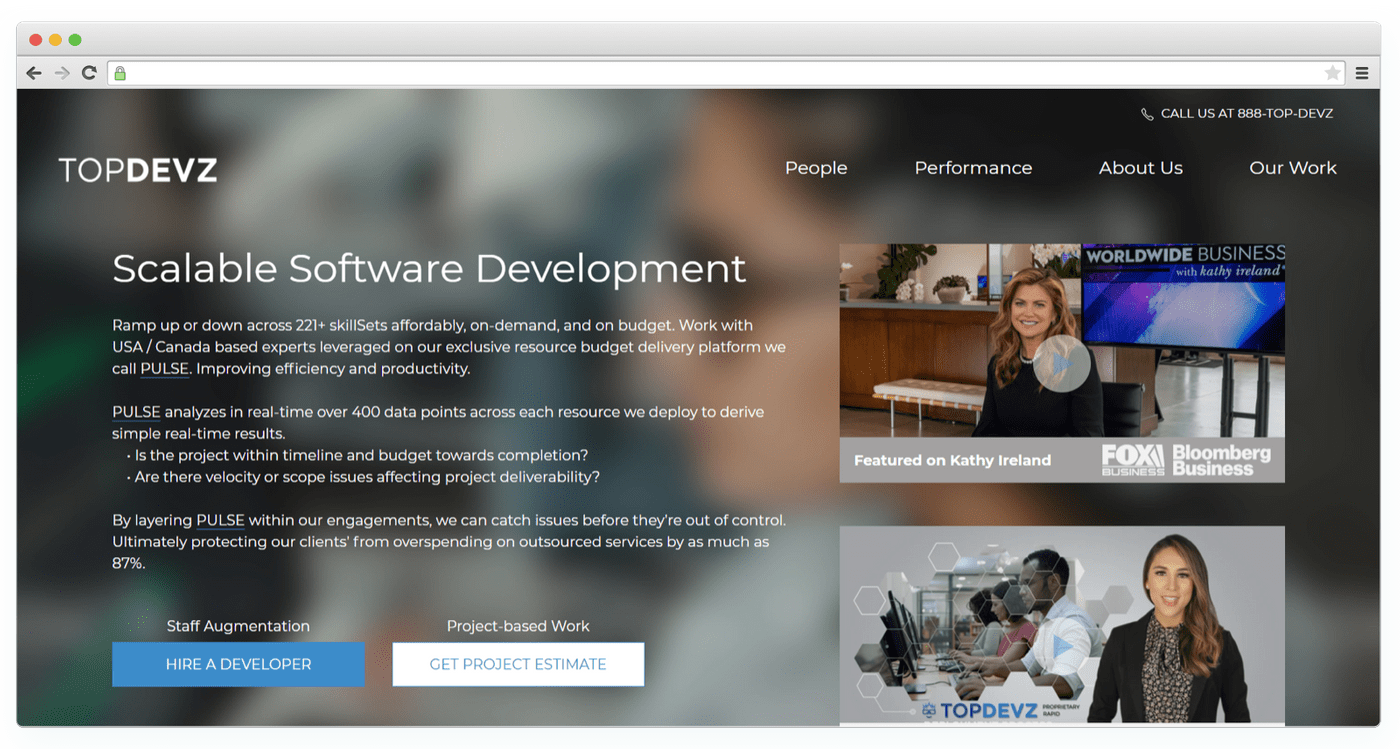
Task: Click the Worldwide Business with kathy ireland title
Action: pyautogui.click(x=1185, y=262)
